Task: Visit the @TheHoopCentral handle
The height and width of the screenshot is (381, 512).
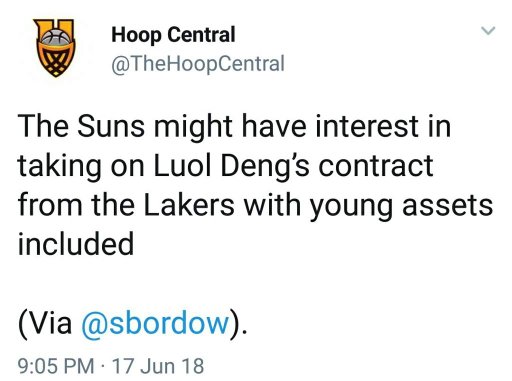Action: (x=198, y=64)
